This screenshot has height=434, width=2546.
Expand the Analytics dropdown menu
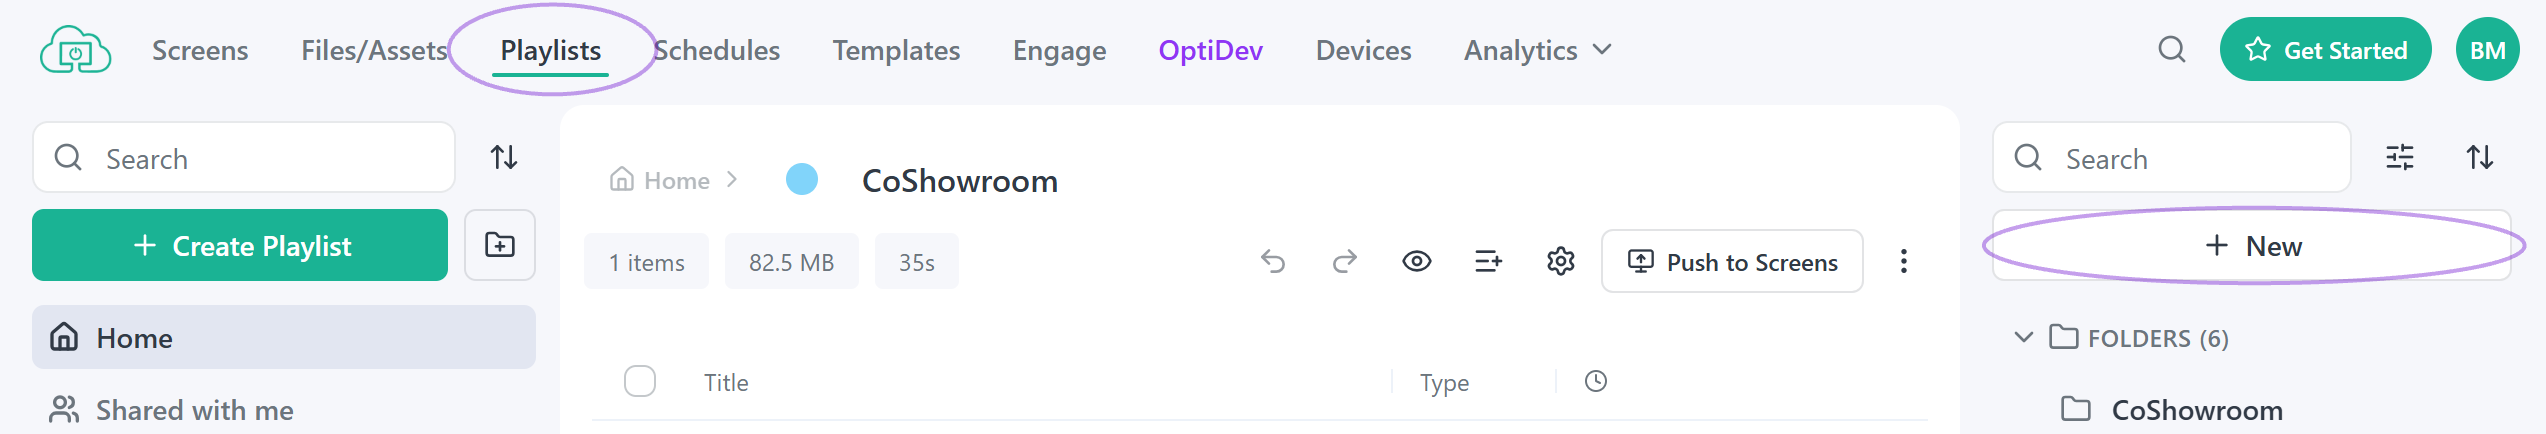1538,50
